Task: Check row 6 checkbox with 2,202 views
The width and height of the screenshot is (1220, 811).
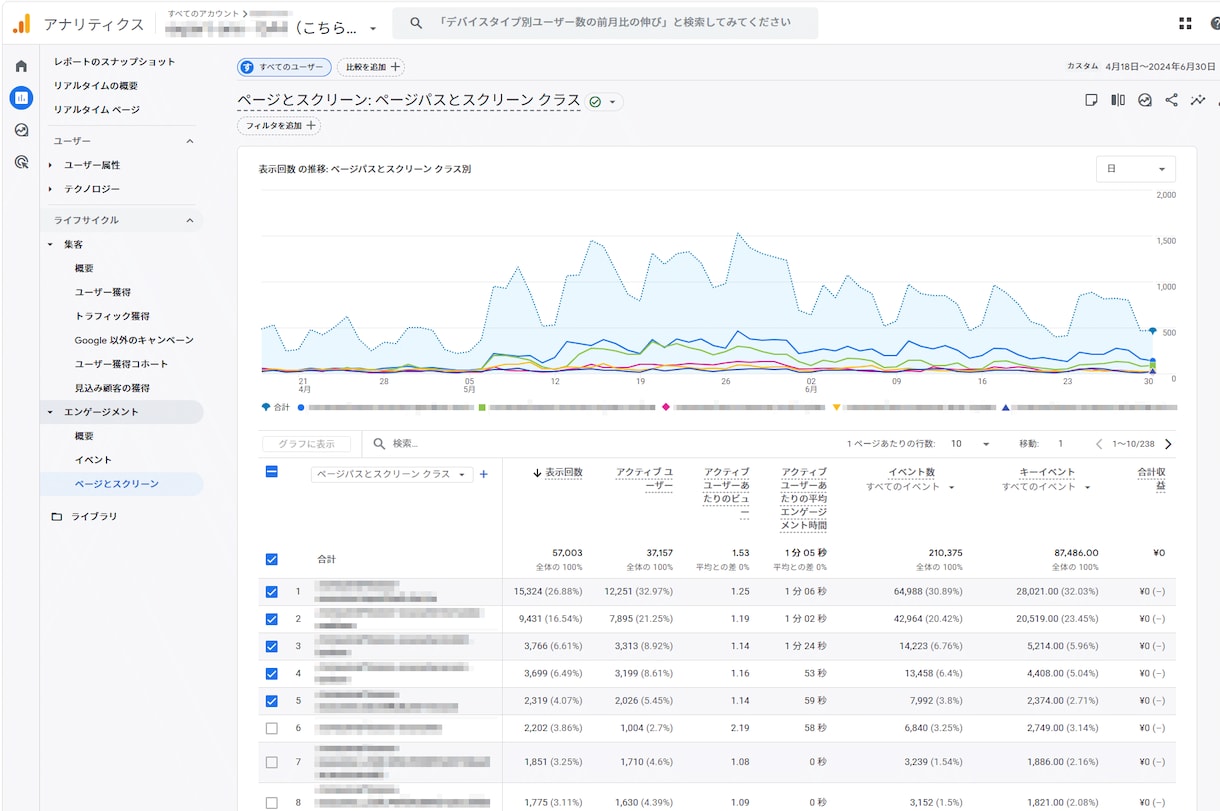Action: (271, 728)
